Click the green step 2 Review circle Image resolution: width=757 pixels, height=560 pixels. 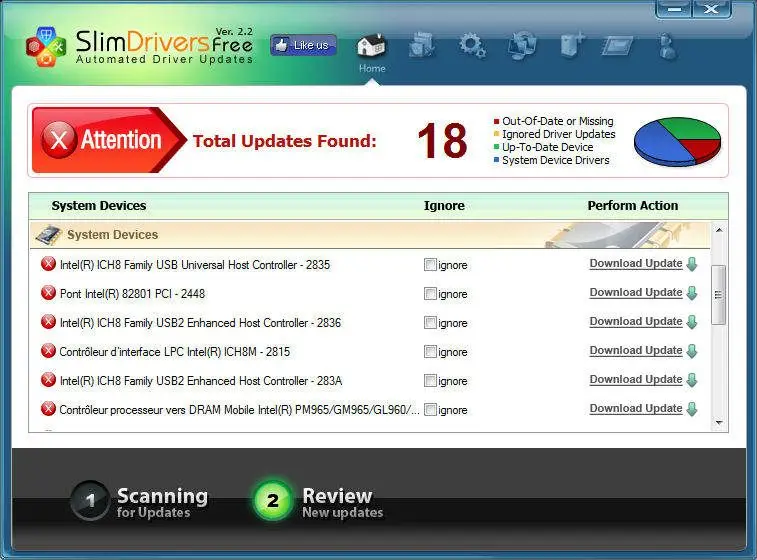[x=273, y=501]
